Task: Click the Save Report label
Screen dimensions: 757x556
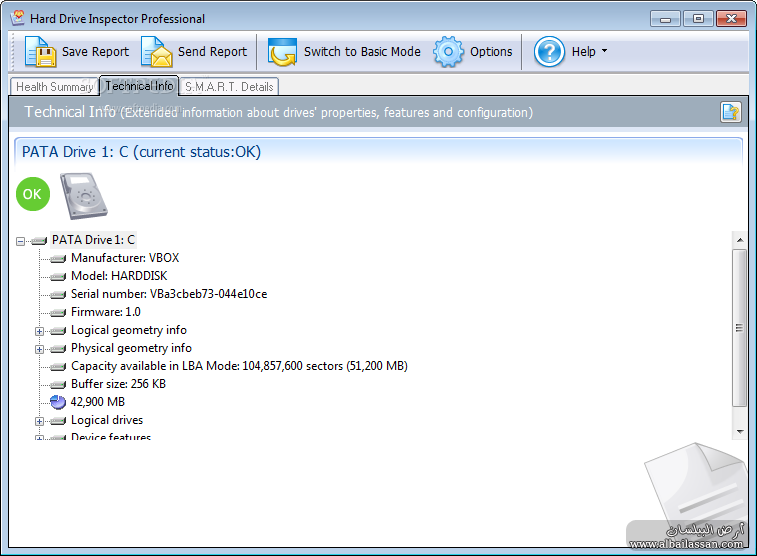Action: (95, 52)
